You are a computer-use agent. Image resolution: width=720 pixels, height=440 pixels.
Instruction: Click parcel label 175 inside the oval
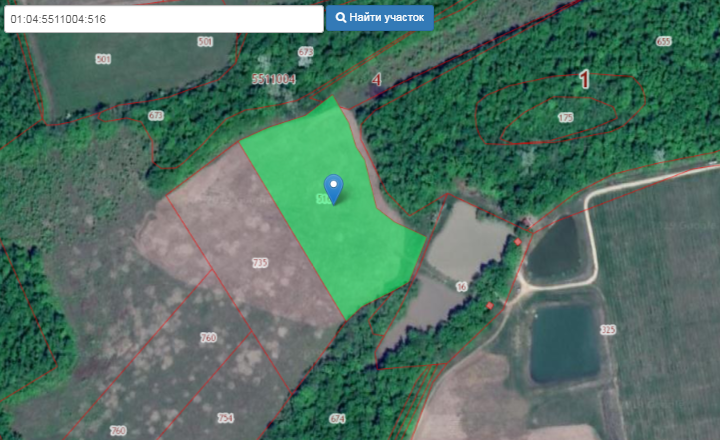pos(566,118)
